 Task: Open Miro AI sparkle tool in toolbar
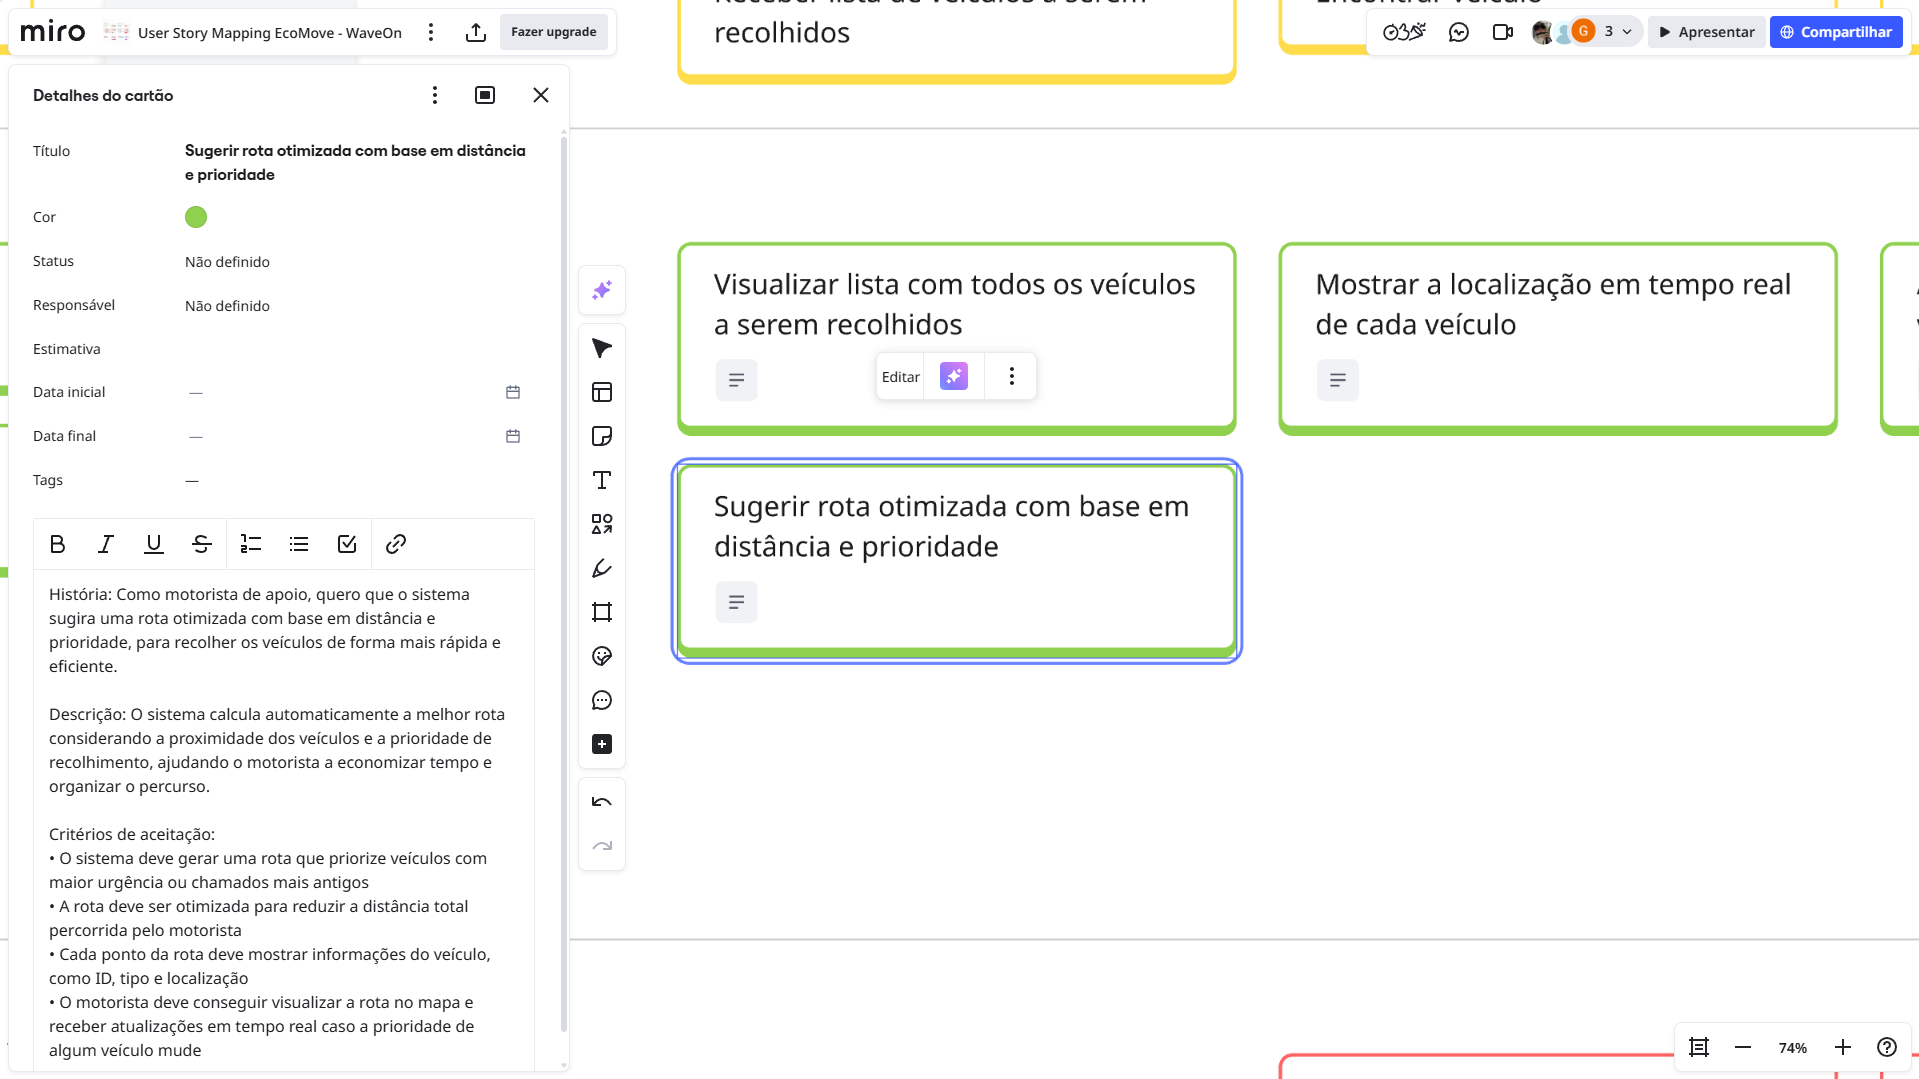(x=601, y=290)
